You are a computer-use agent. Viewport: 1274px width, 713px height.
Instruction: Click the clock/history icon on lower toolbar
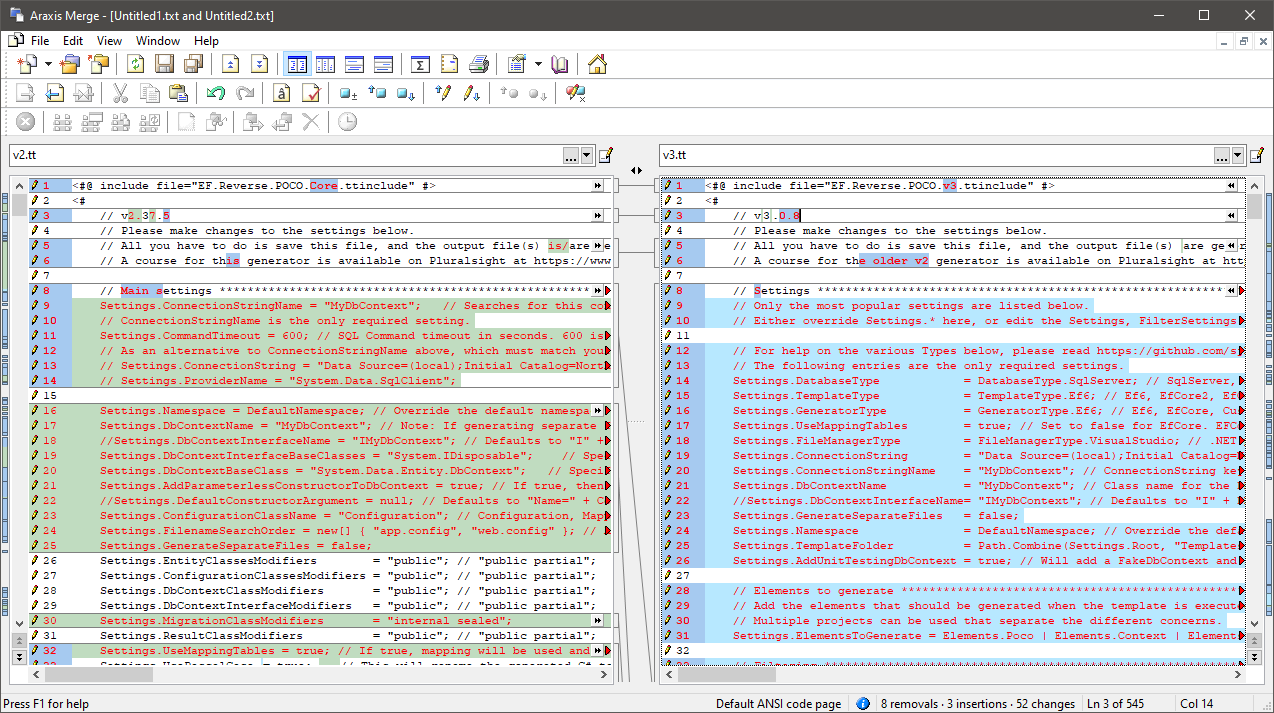click(347, 121)
